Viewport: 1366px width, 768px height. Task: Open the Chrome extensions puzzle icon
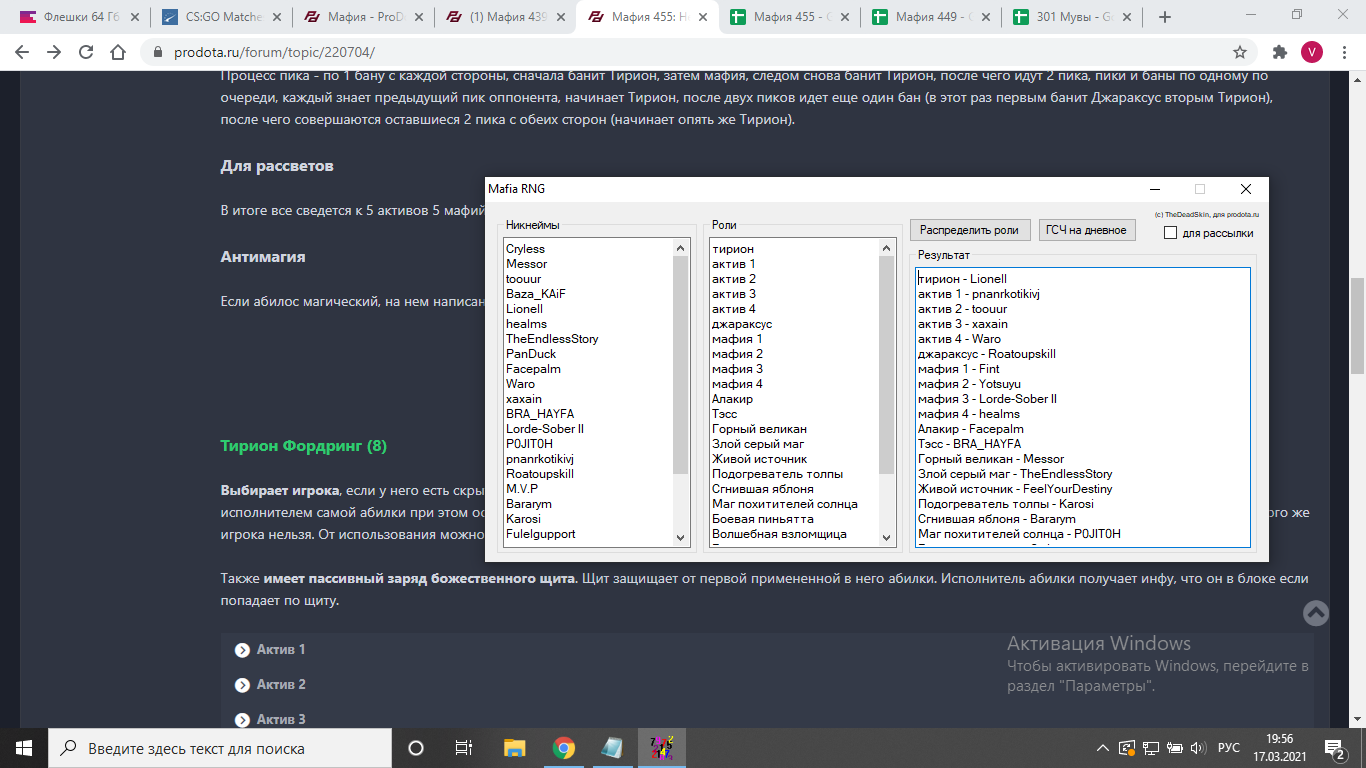(x=1279, y=52)
